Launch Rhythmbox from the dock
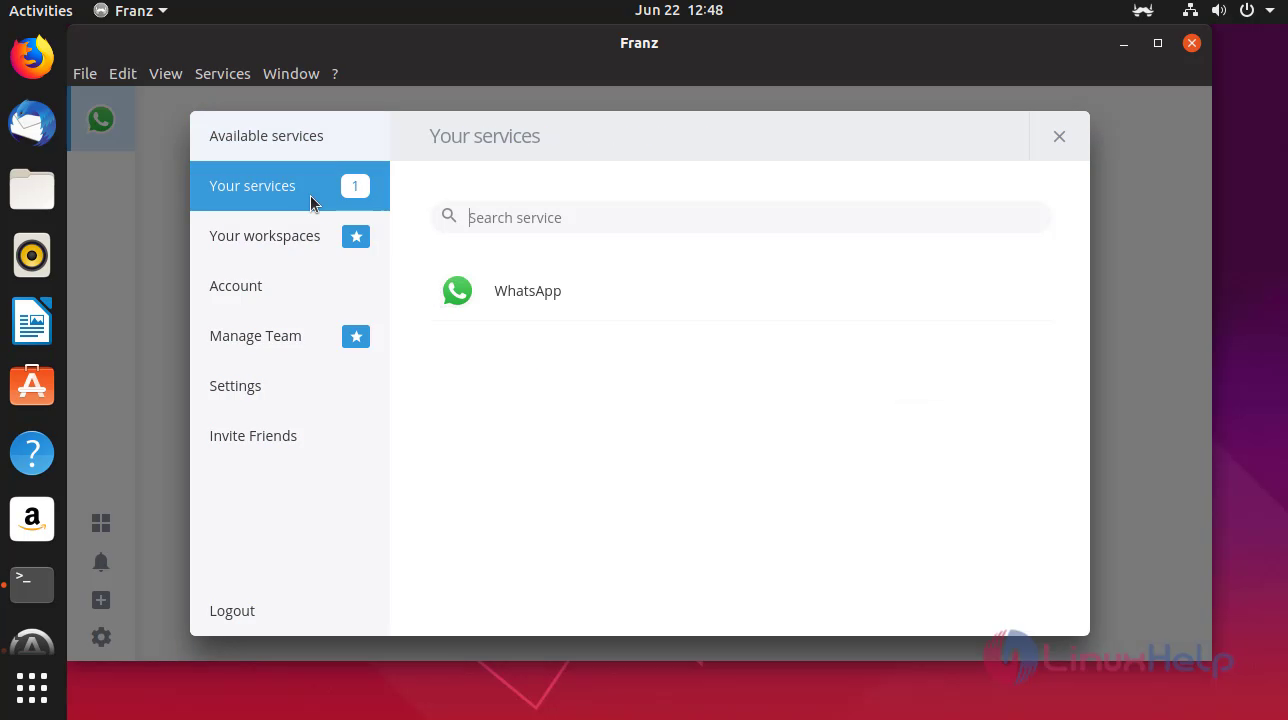 (x=32, y=256)
